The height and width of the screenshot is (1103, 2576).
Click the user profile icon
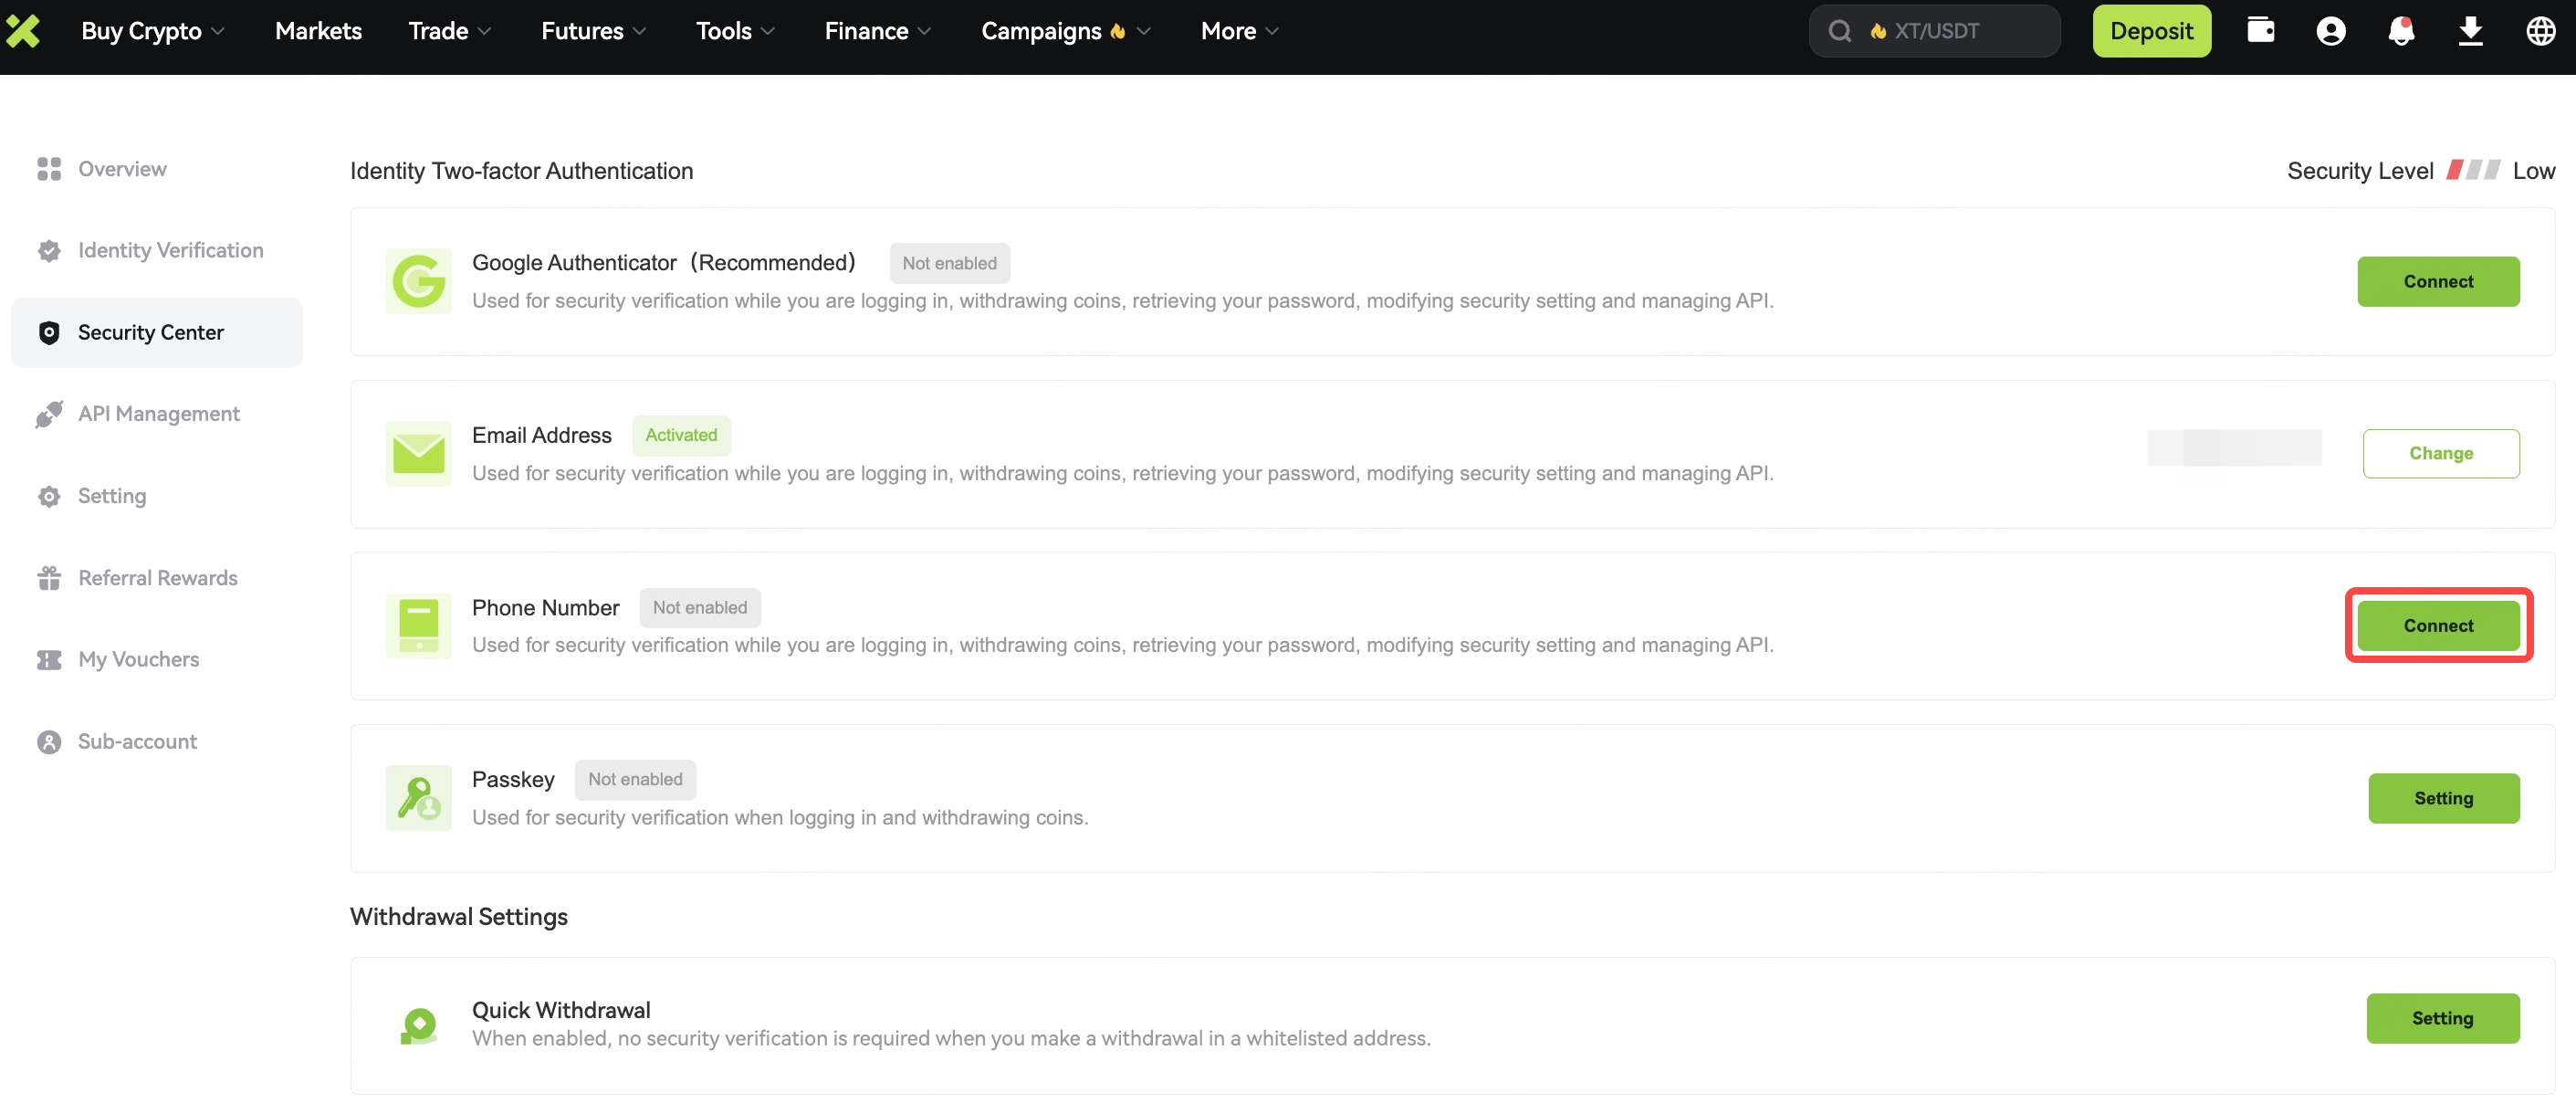2330,31
